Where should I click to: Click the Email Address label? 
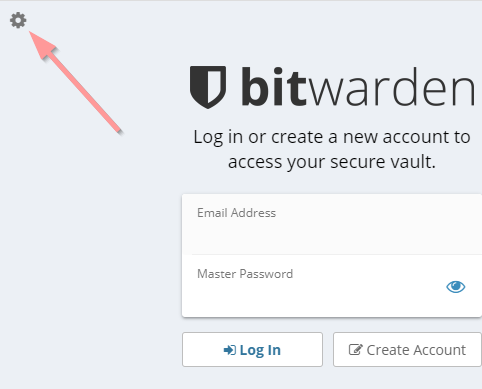[236, 213]
